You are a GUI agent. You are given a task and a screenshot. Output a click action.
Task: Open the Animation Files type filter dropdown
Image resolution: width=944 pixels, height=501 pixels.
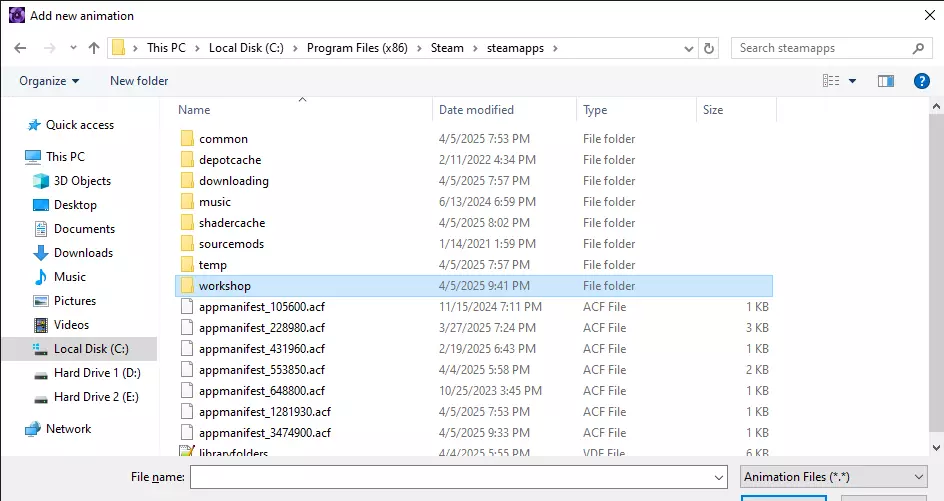pyautogui.click(x=834, y=477)
